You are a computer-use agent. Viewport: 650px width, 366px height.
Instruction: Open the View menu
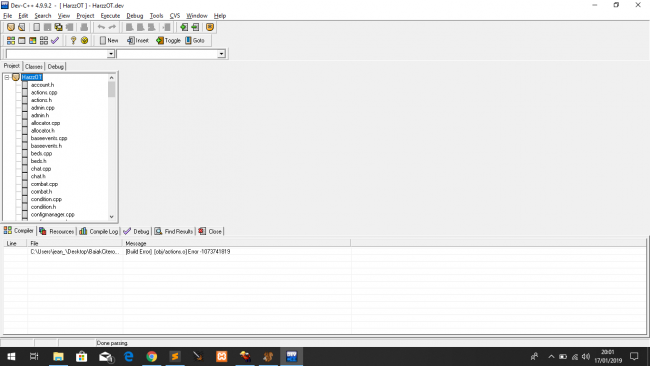63,16
